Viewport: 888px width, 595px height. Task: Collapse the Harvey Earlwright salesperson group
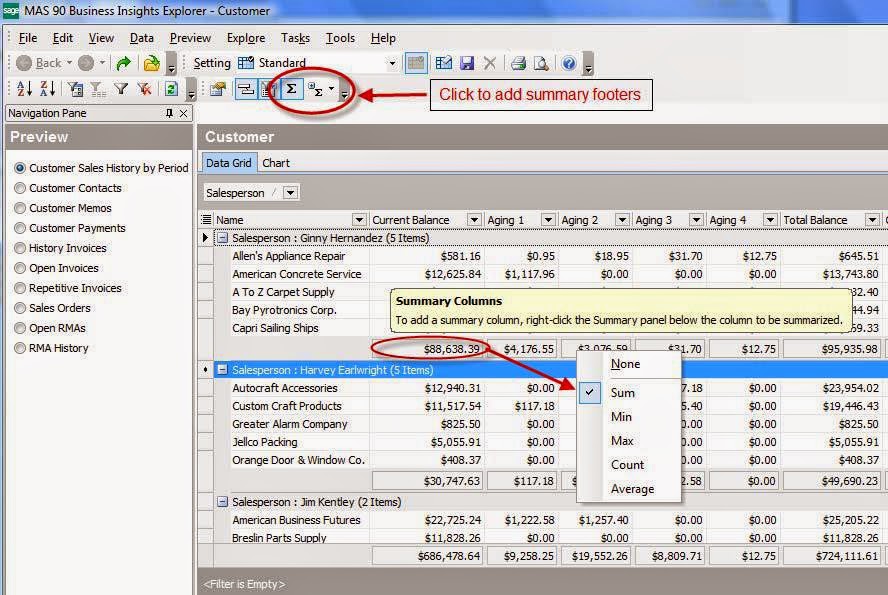(x=223, y=370)
